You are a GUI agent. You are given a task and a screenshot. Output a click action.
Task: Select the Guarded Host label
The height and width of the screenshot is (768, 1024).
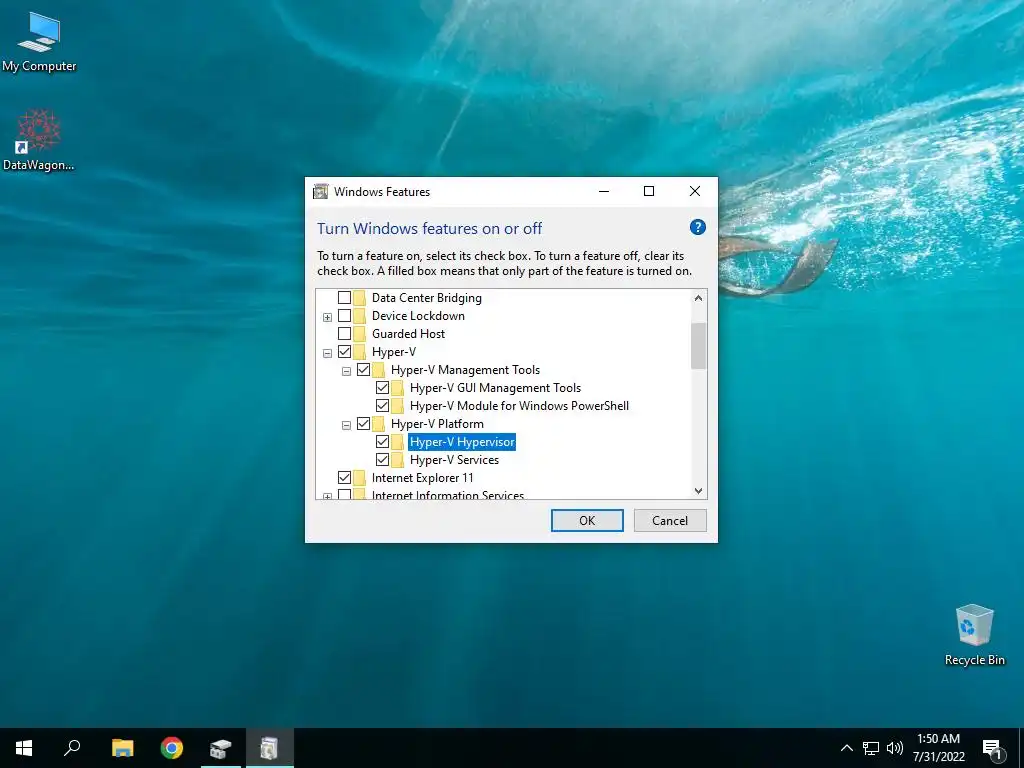tap(408, 334)
